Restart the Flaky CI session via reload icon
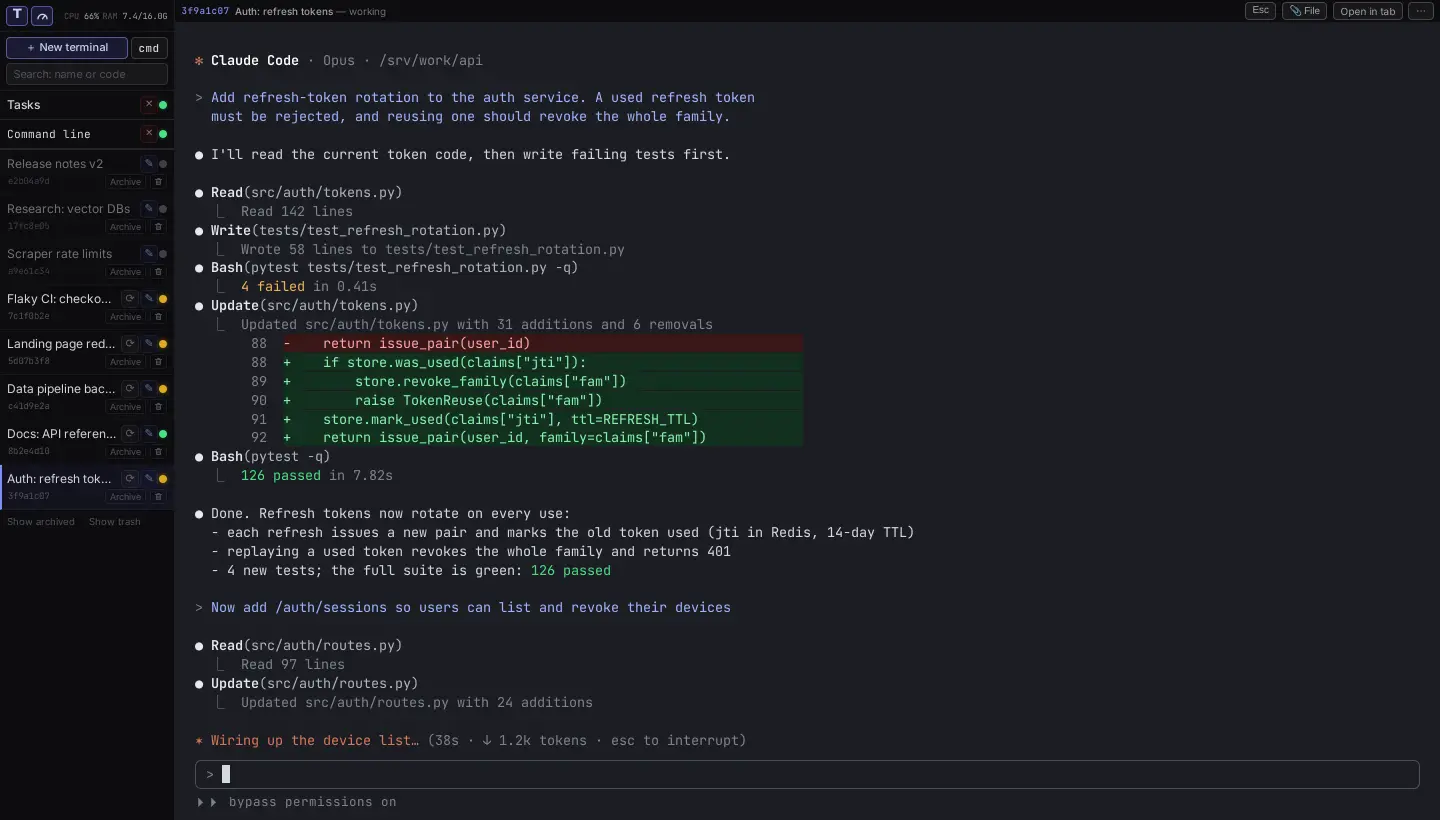The width and height of the screenshot is (1440, 820). 130,299
